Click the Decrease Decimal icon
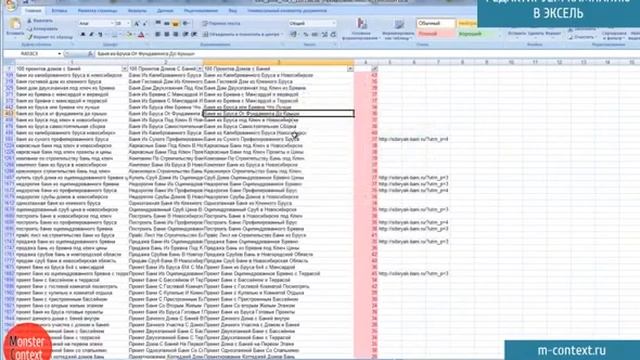The height and width of the screenshot is (360, 640). click(x=333, y=35)
